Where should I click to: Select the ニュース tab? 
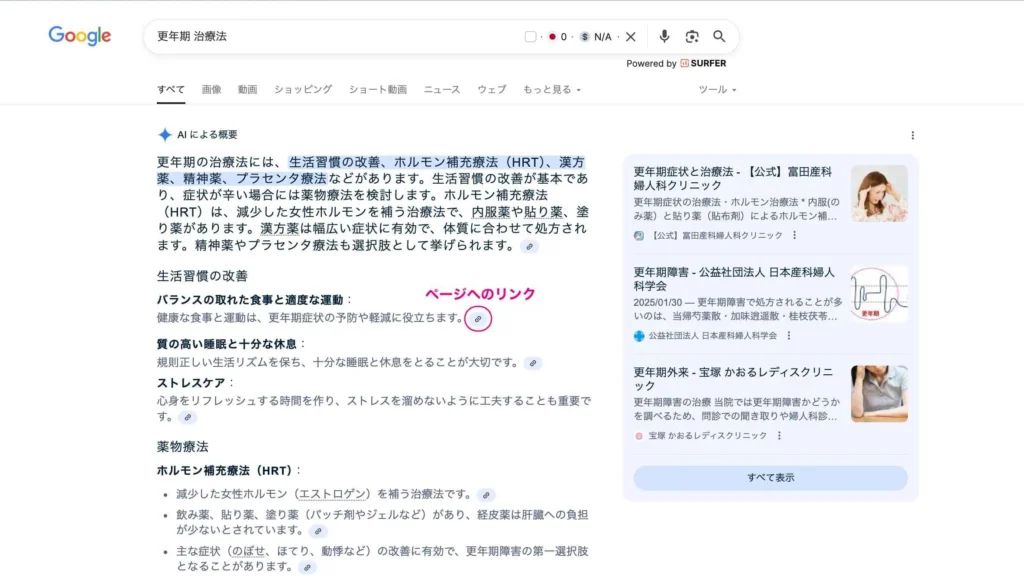[441, 90]
